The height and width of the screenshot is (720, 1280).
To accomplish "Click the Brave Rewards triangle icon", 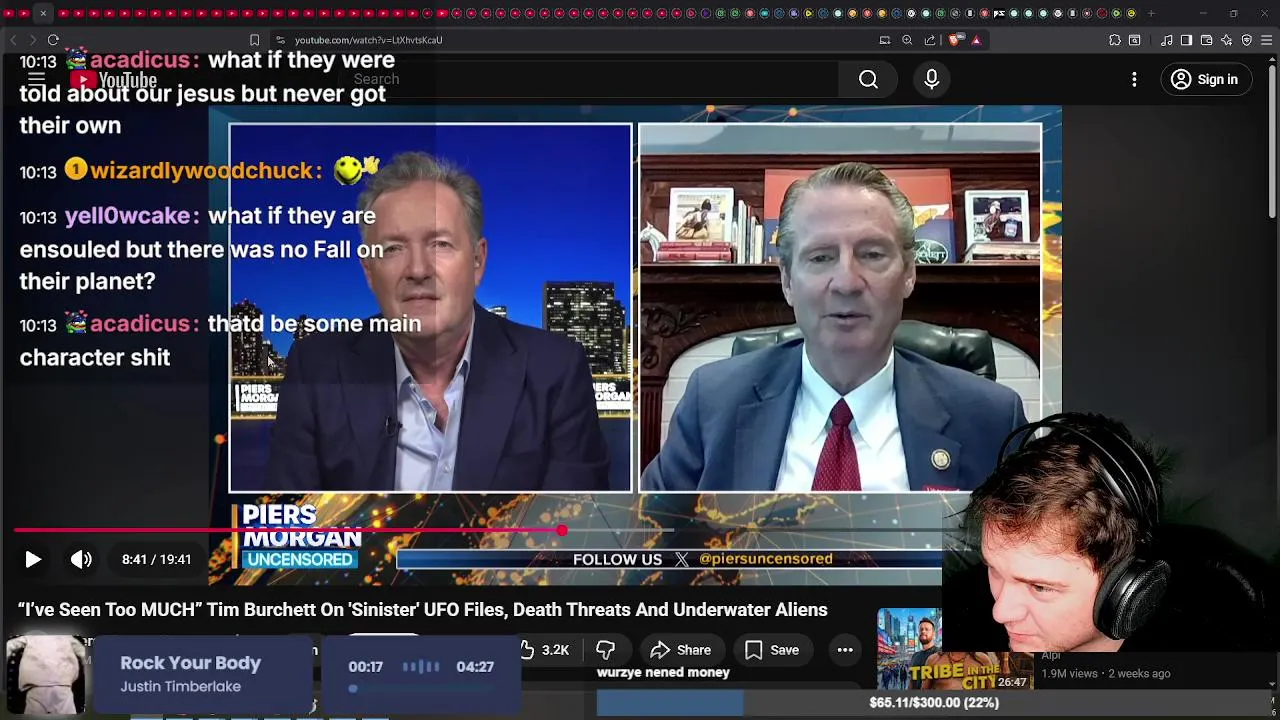I will (976, 40).
